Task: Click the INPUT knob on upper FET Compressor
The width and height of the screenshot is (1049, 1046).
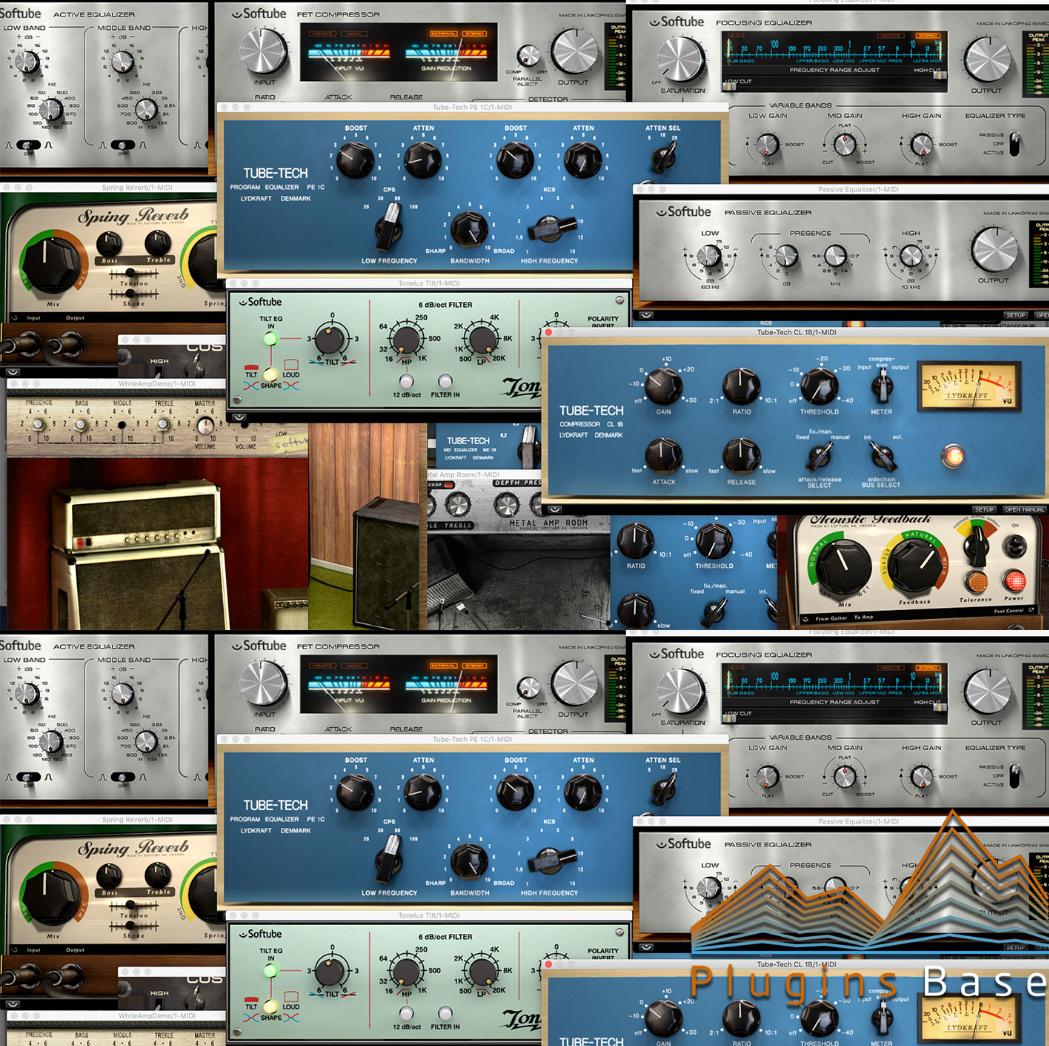Action: (264, 51)
